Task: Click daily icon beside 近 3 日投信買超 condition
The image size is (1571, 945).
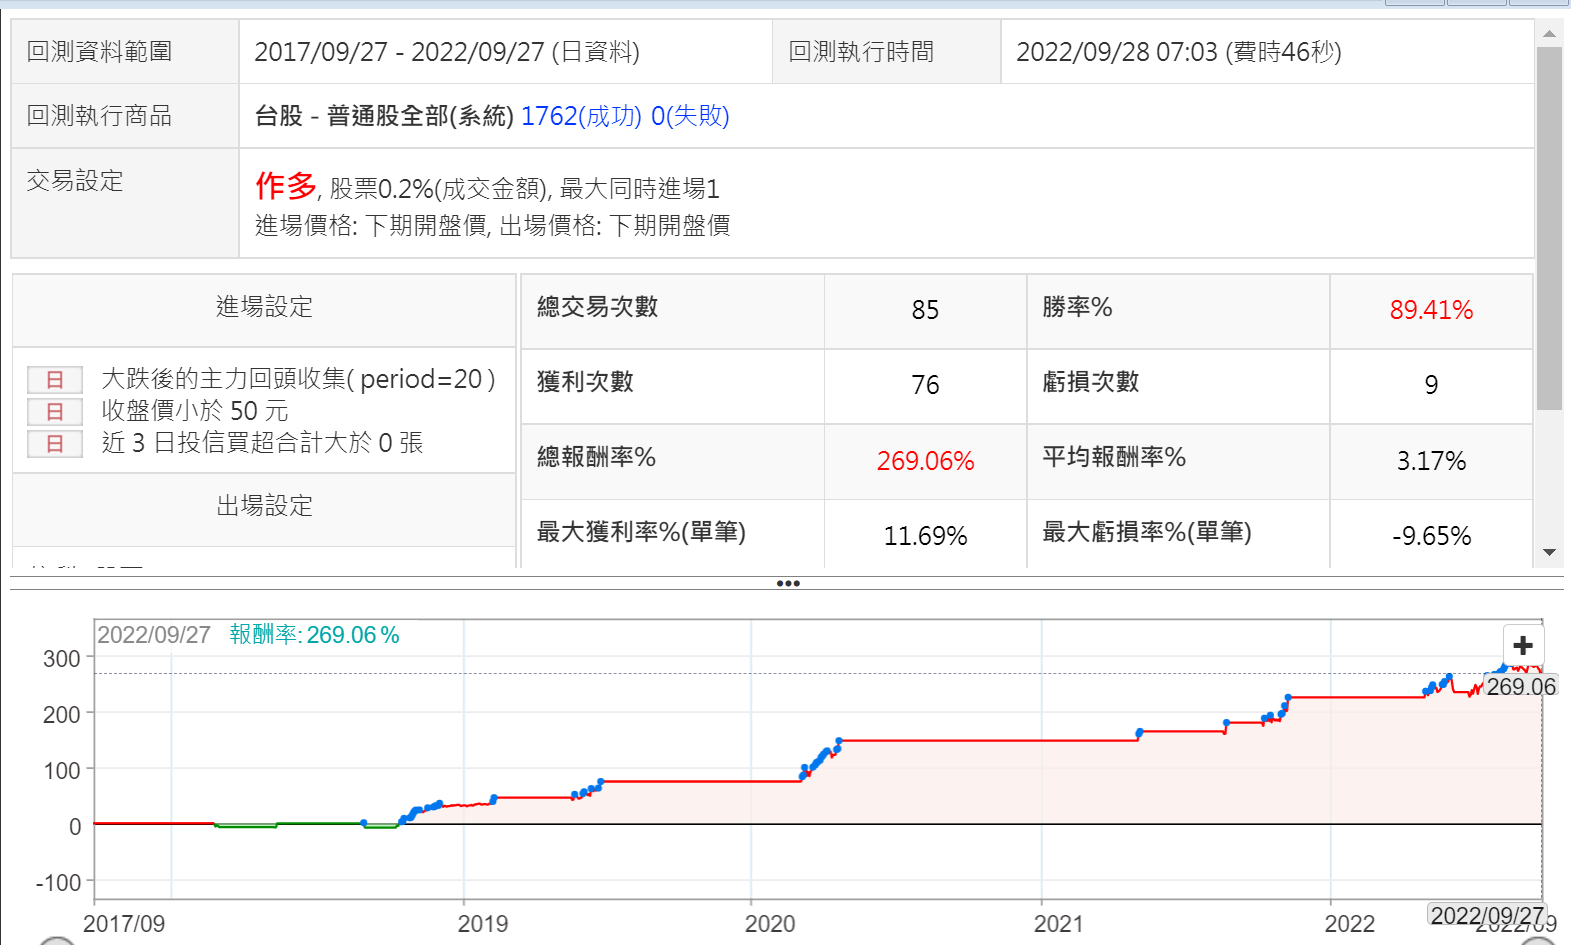Action: pyautogui.click(x=55, y=444)
